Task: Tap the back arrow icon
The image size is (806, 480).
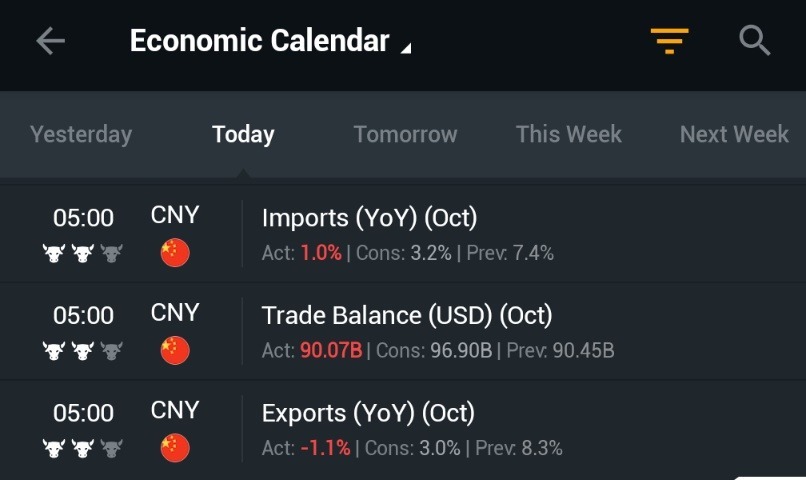Action: [x=50, y=41]
